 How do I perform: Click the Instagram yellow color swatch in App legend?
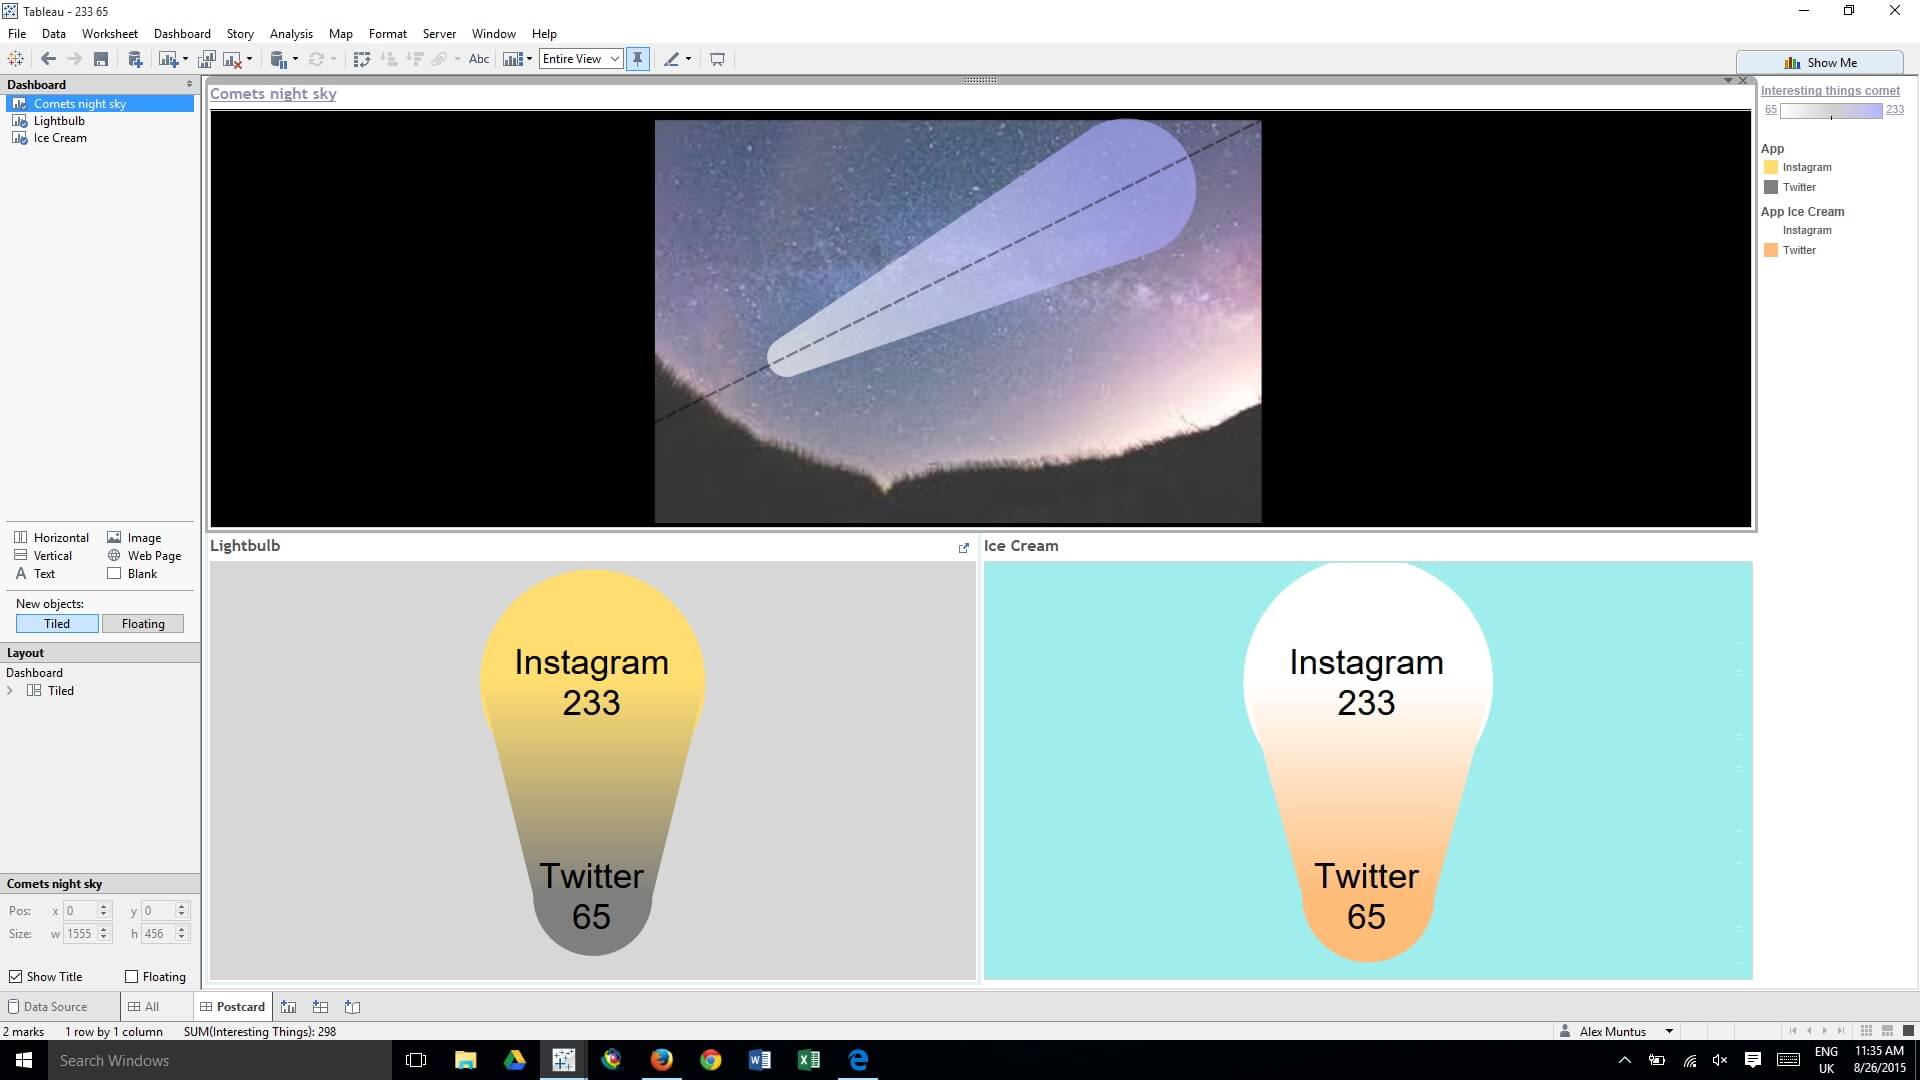(x=1771, y=168)
